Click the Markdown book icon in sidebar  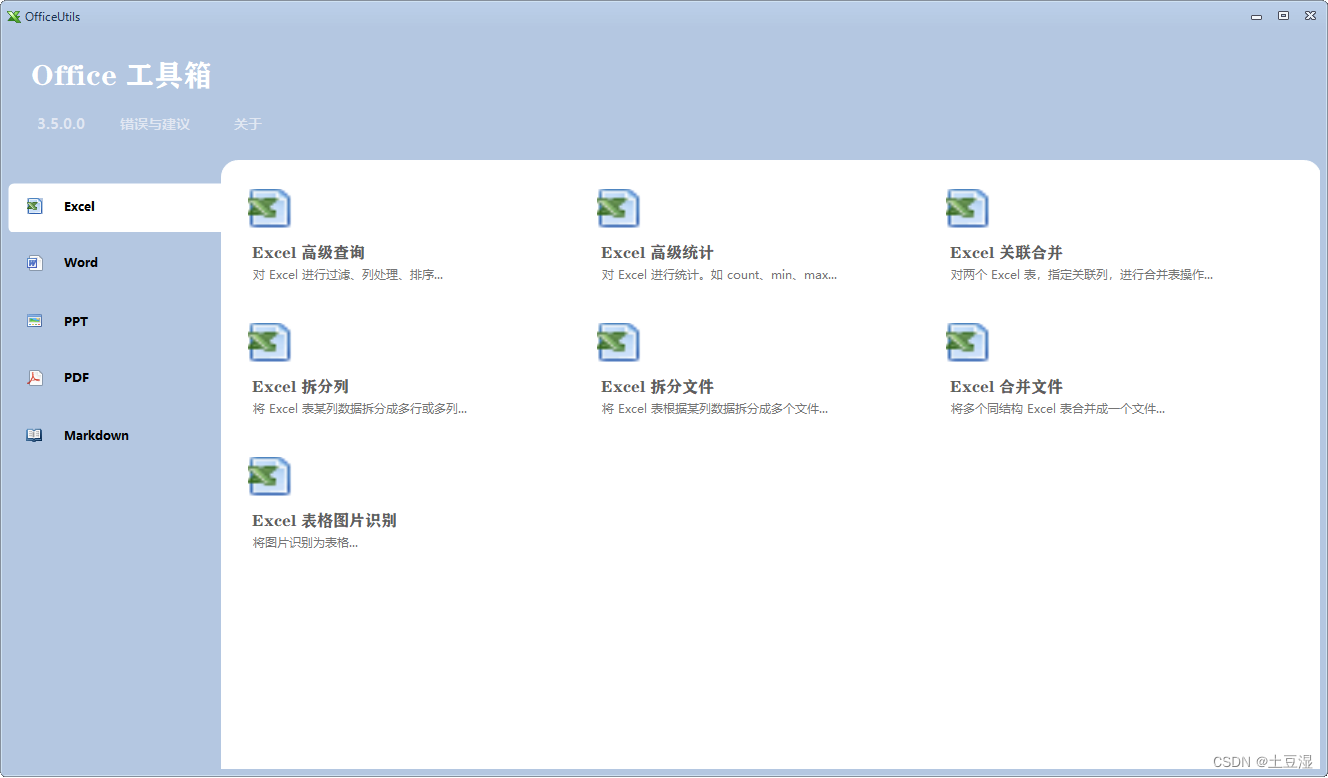pyautogui.click(x=34, y=435)
